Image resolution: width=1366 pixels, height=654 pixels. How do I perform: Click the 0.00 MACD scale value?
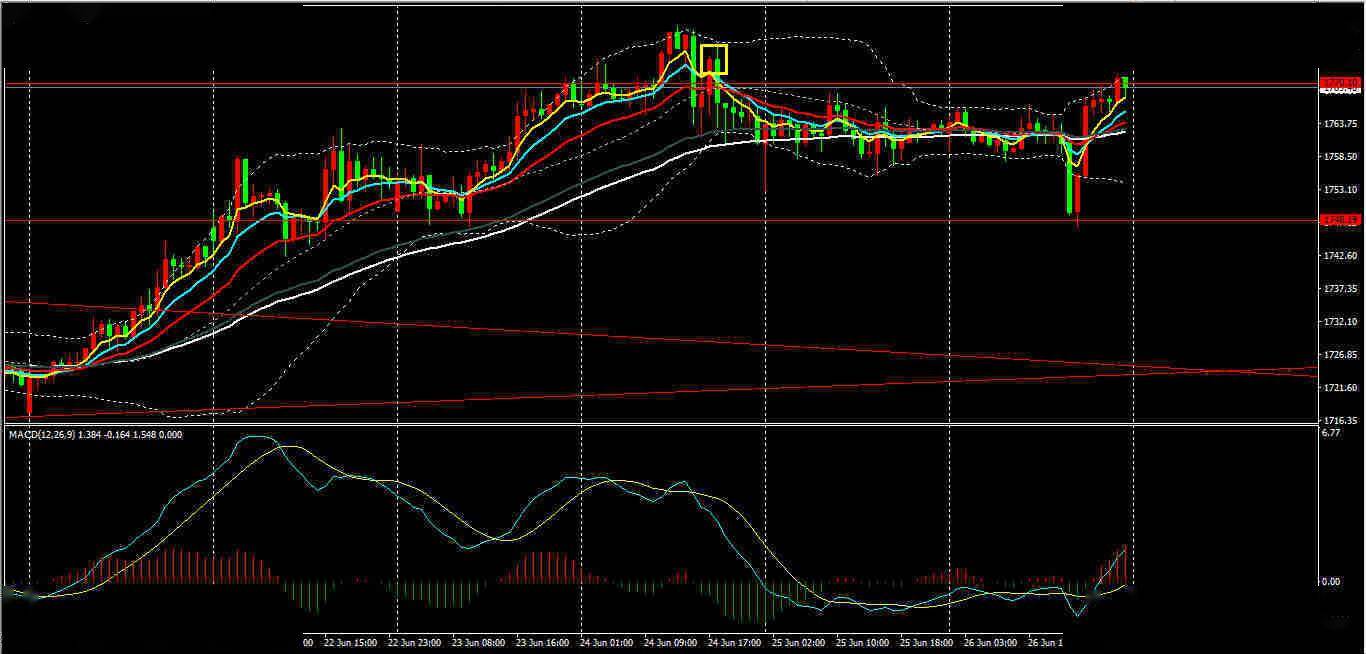coord(1331,581)
